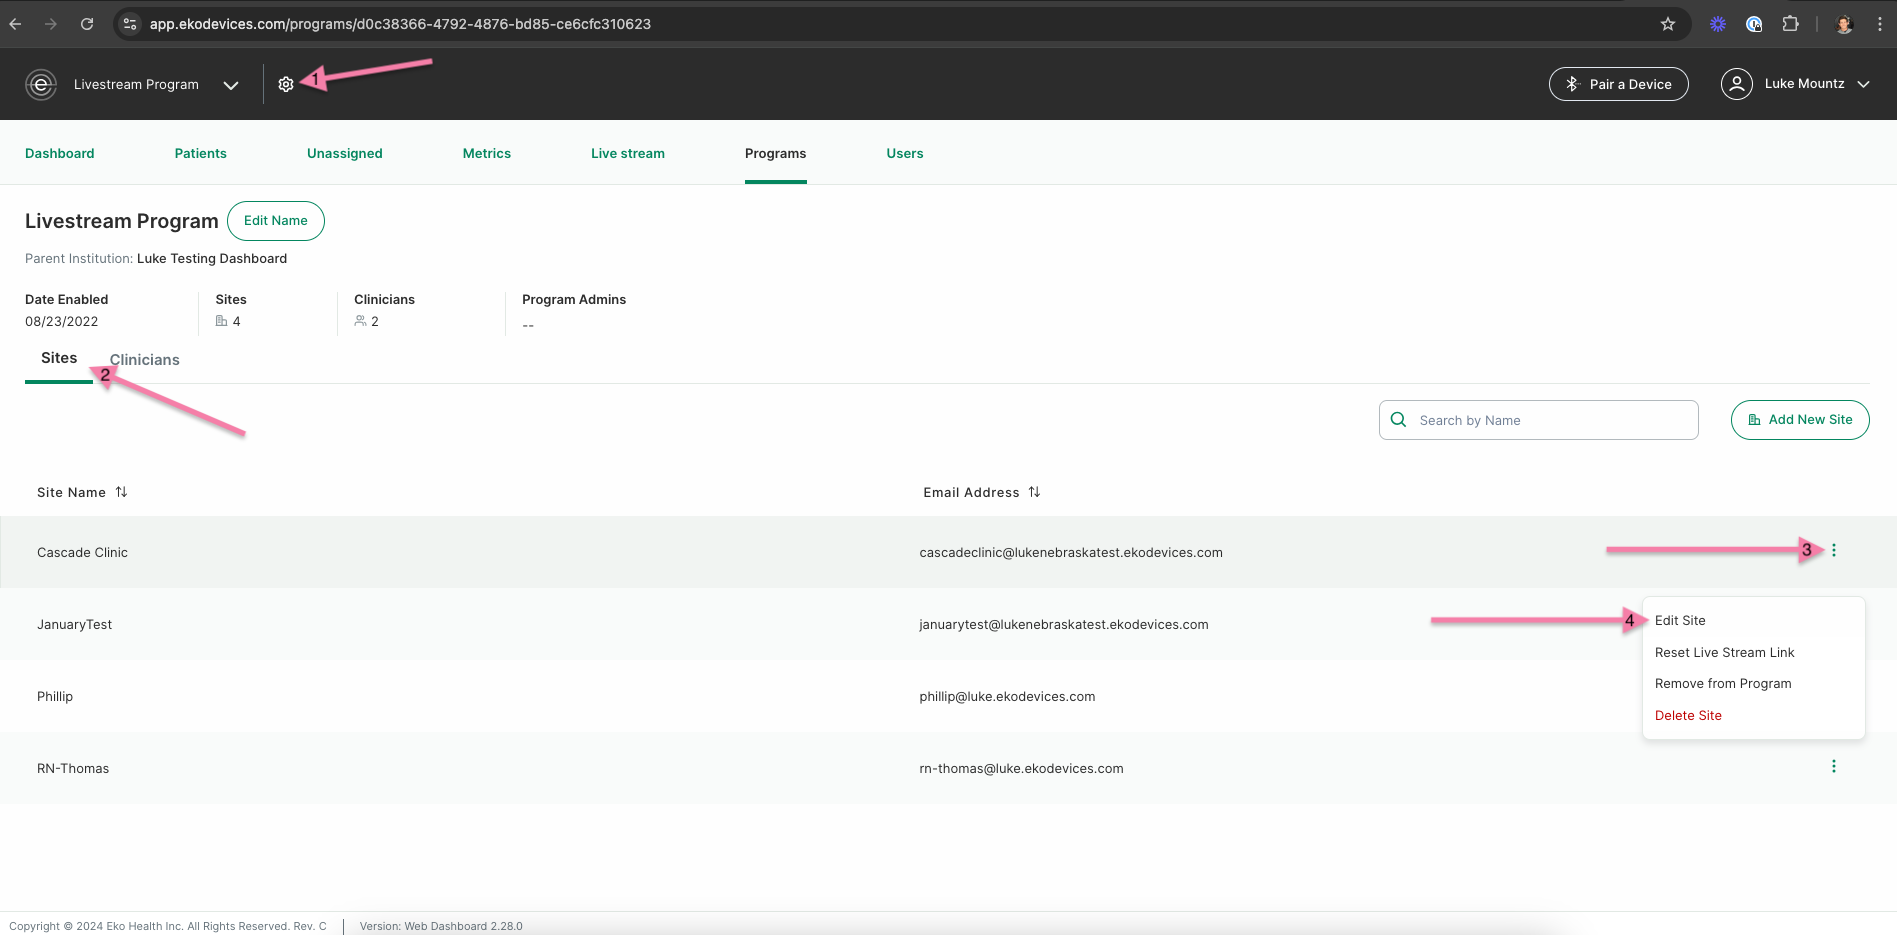Sort by Site Name arrows
The height and width of the screenshot is (935, 1897).
coord(122,492)
